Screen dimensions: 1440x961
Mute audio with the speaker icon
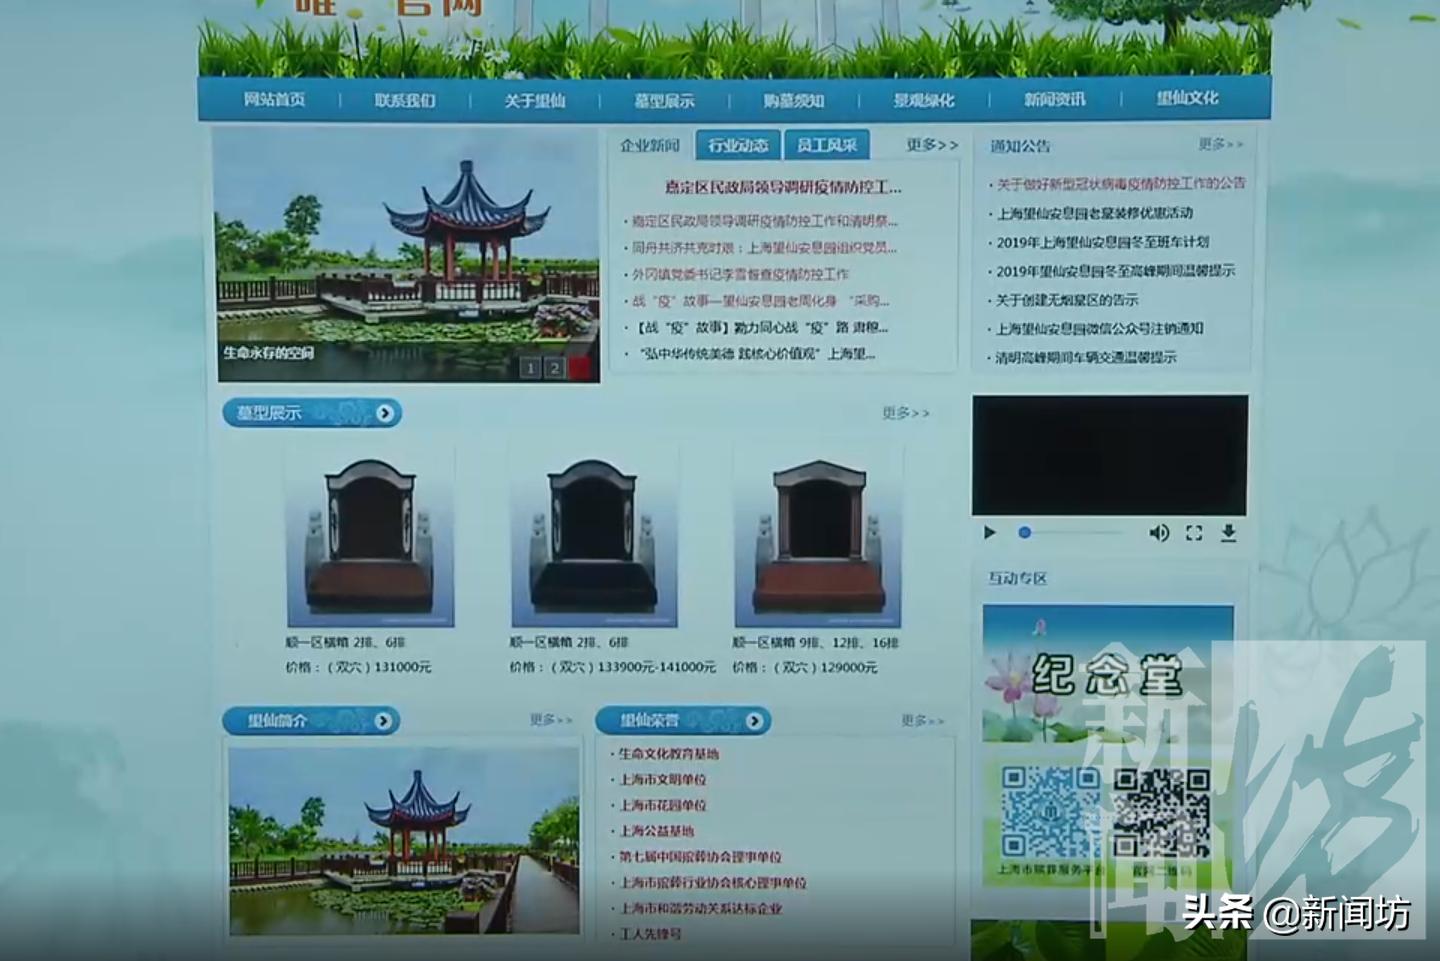coord(1160,533)
